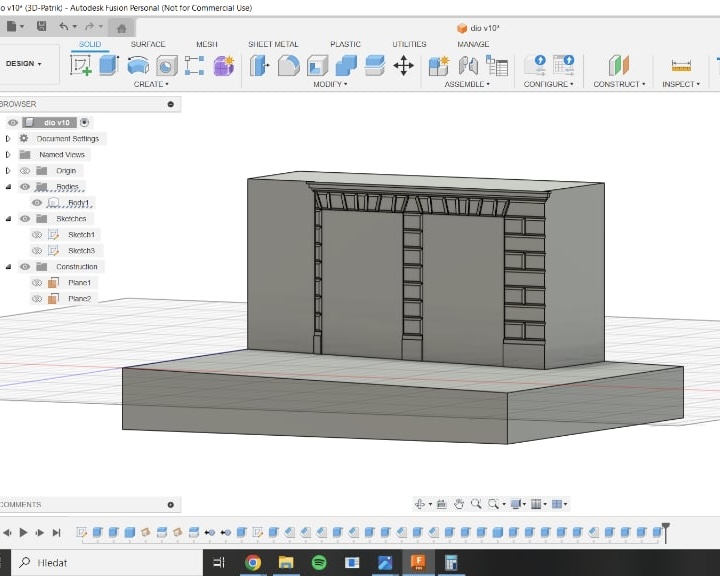Open the INSPECT dropdown menu
This screenshot has height=576, width=720.
681,84
